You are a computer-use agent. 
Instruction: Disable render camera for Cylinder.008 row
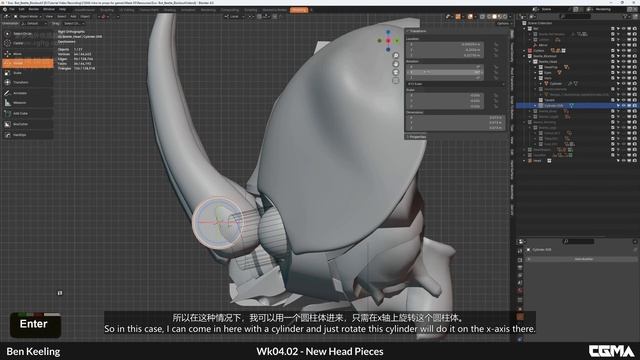pyautogui.click(x=634, y=106)
